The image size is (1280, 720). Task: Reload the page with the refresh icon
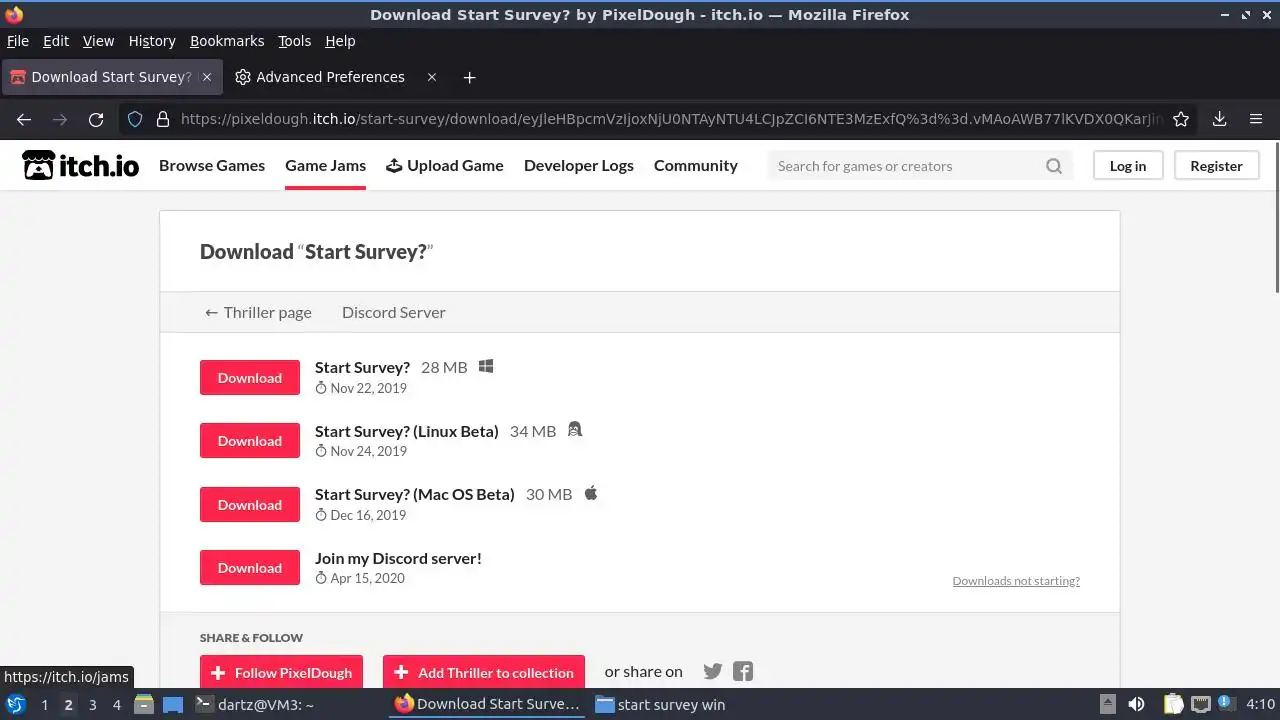coord(96,119)
